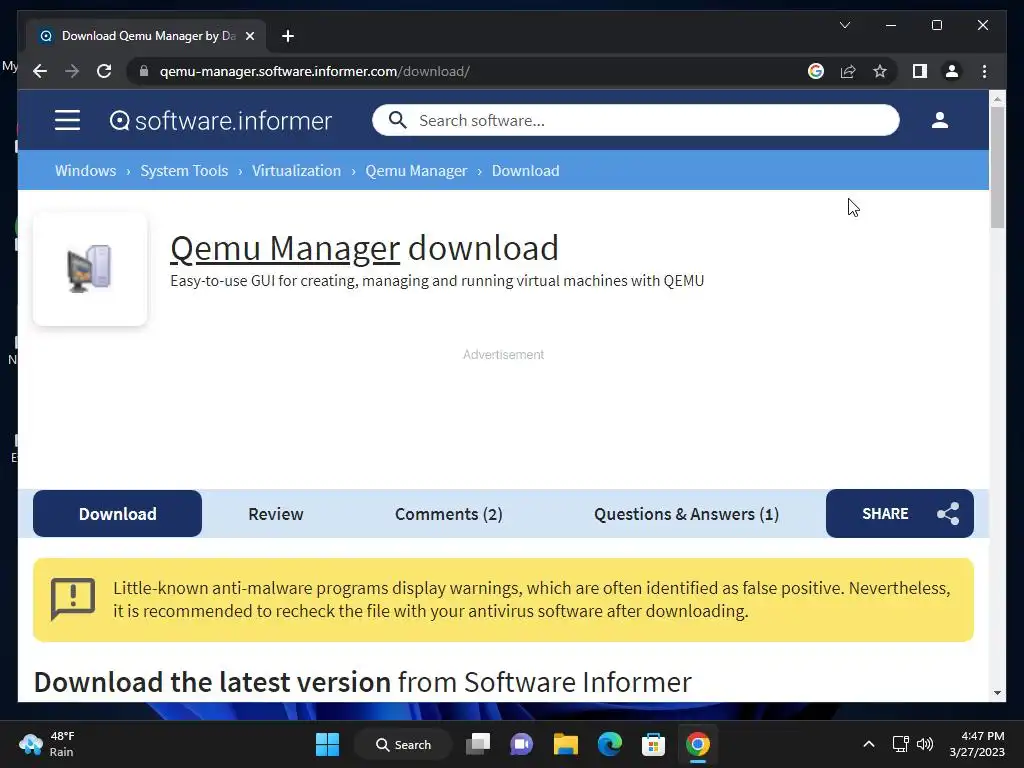The height and width of the screenshot is (768, 1024).
Task: Open a new browser tab
Action: coord(288,36)
